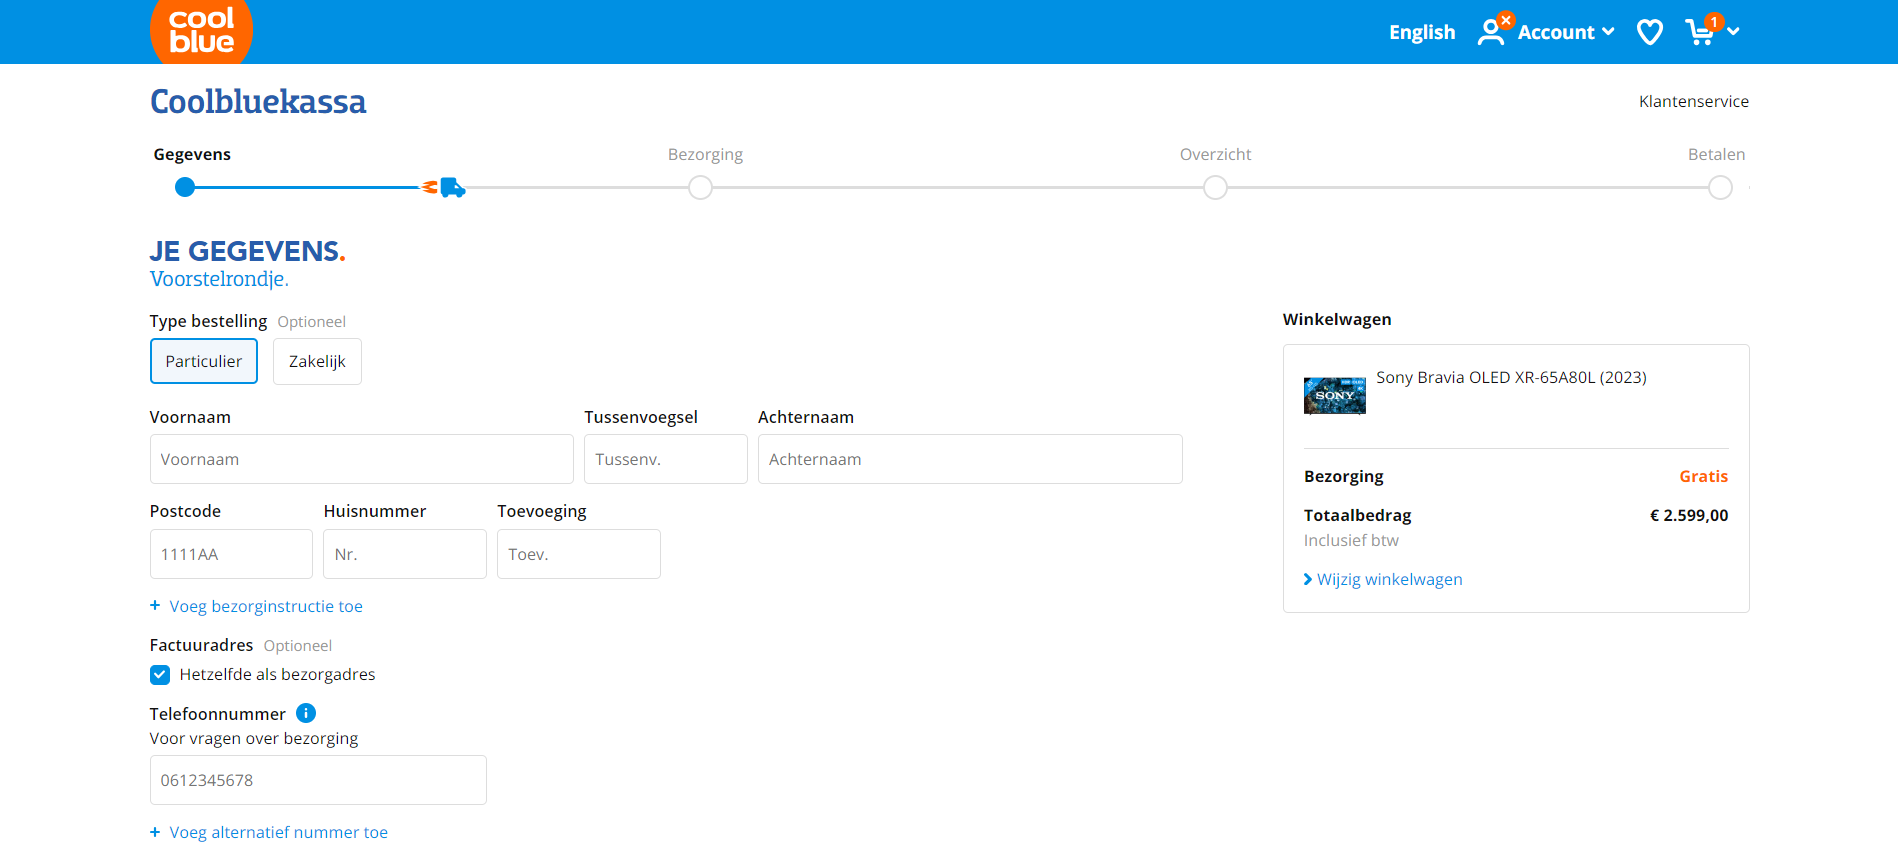This screenshot has height=853, width=1898.
Task: Click the Sony Bravia product thumbnail
Action: click(x=1334, y=395)
